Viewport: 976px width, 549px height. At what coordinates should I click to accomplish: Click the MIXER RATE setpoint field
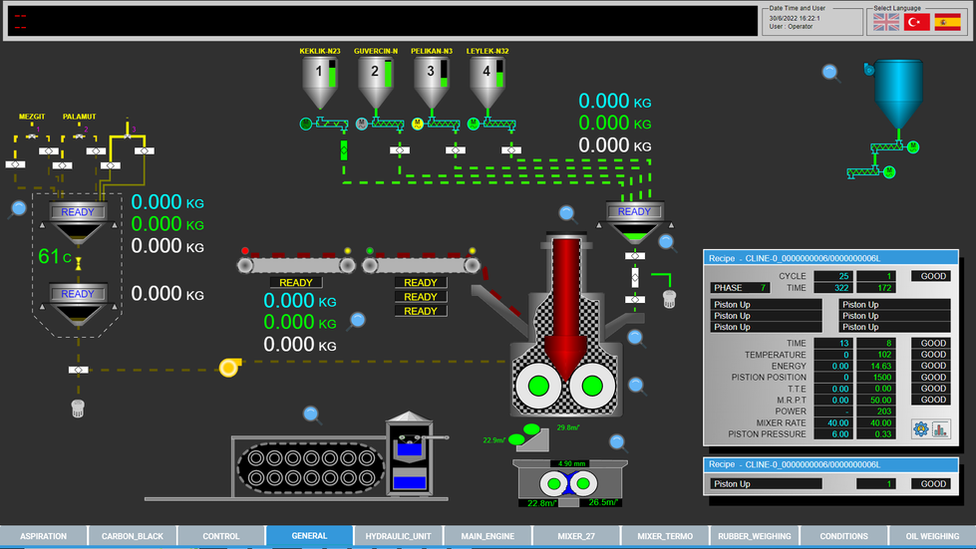[831, 422]
